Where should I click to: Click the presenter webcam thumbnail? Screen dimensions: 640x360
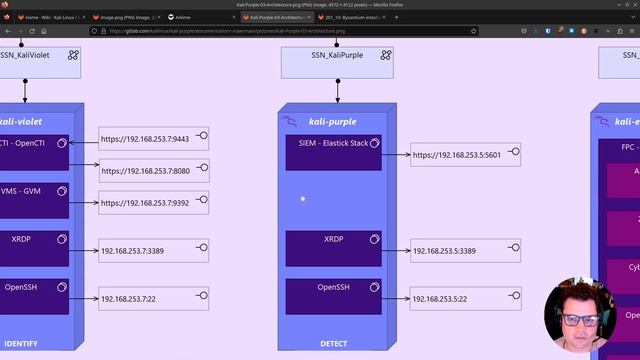[x=580, y=315]
